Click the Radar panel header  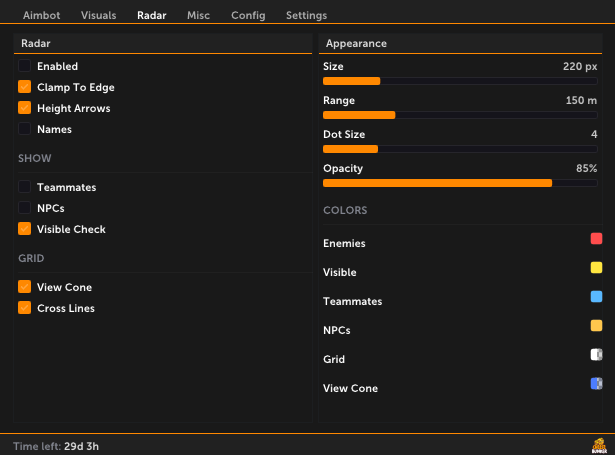pyautogui.click(x=163, y=44)
